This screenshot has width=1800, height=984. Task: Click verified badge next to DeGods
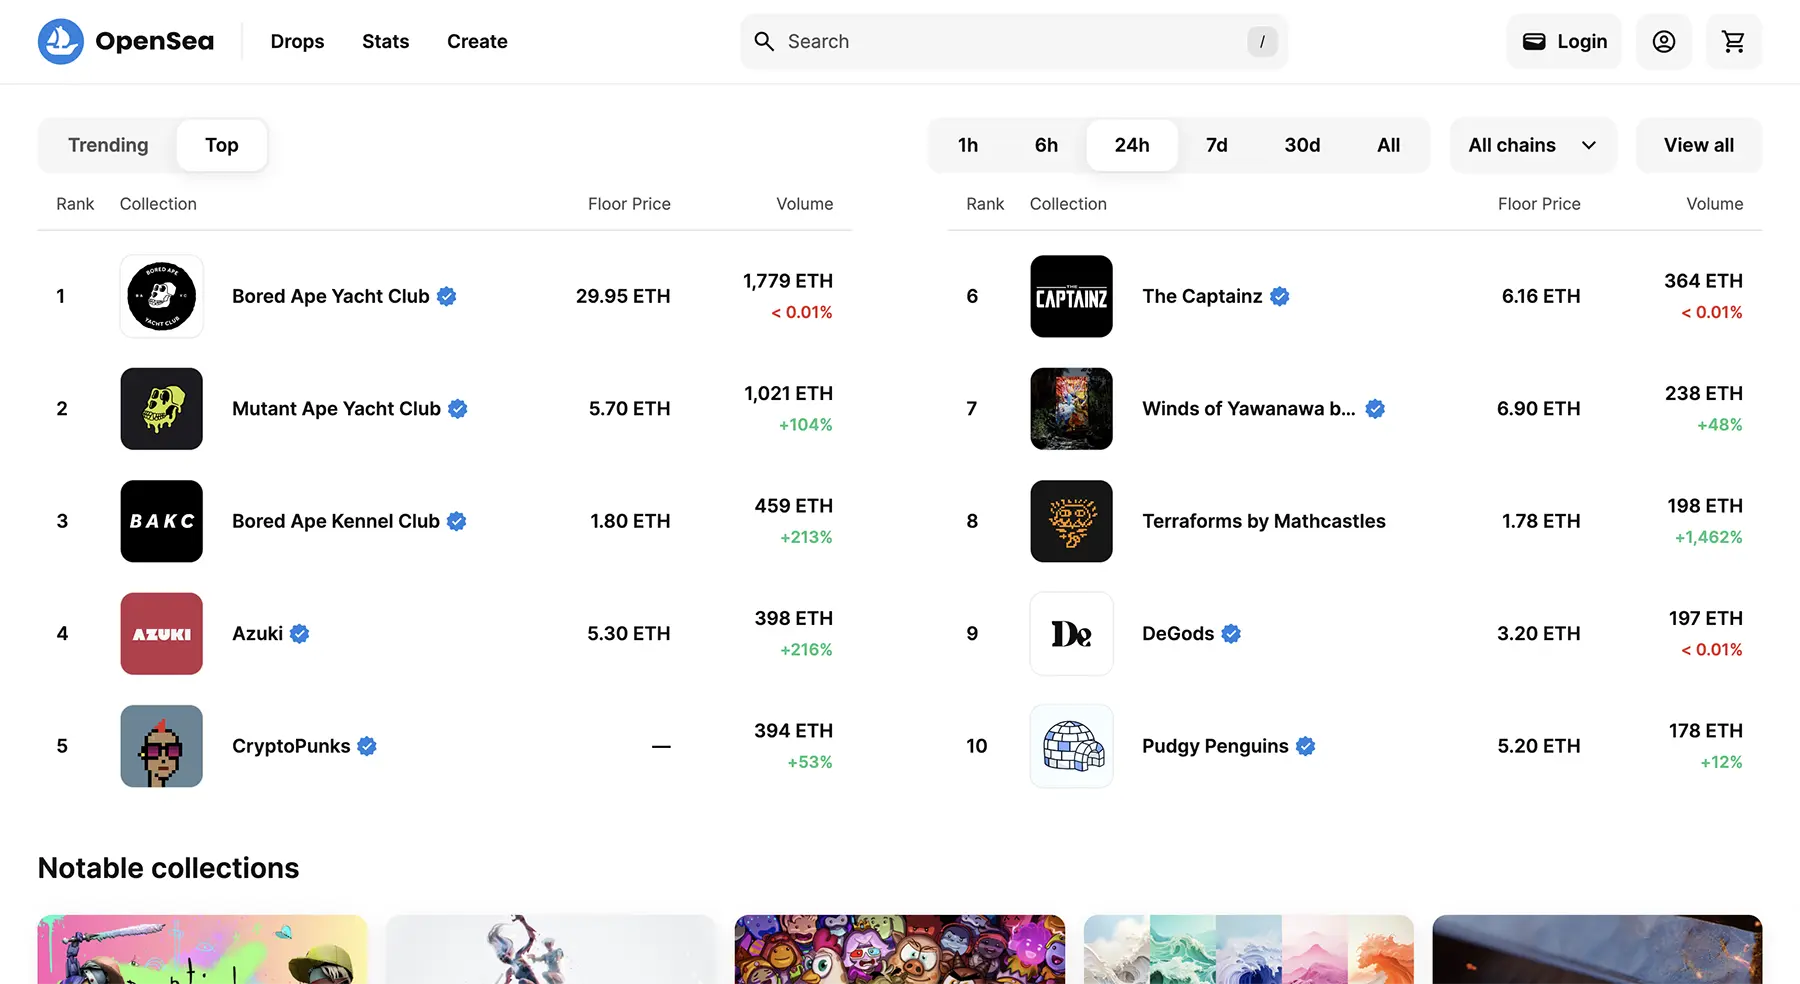click(x=1231, y=634)
